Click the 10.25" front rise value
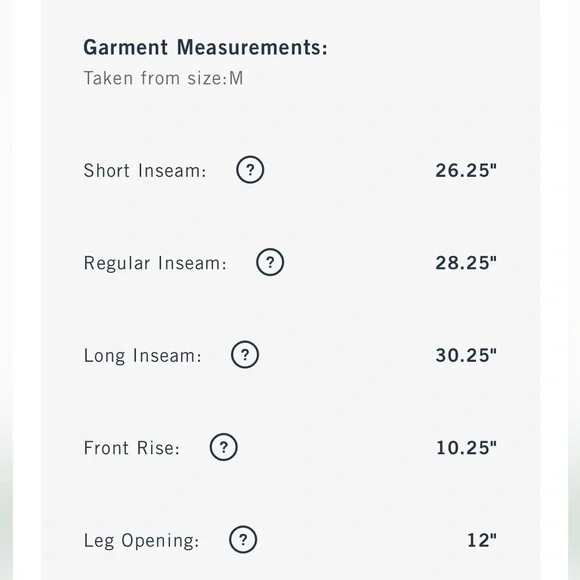 click(x=466, y=448)
